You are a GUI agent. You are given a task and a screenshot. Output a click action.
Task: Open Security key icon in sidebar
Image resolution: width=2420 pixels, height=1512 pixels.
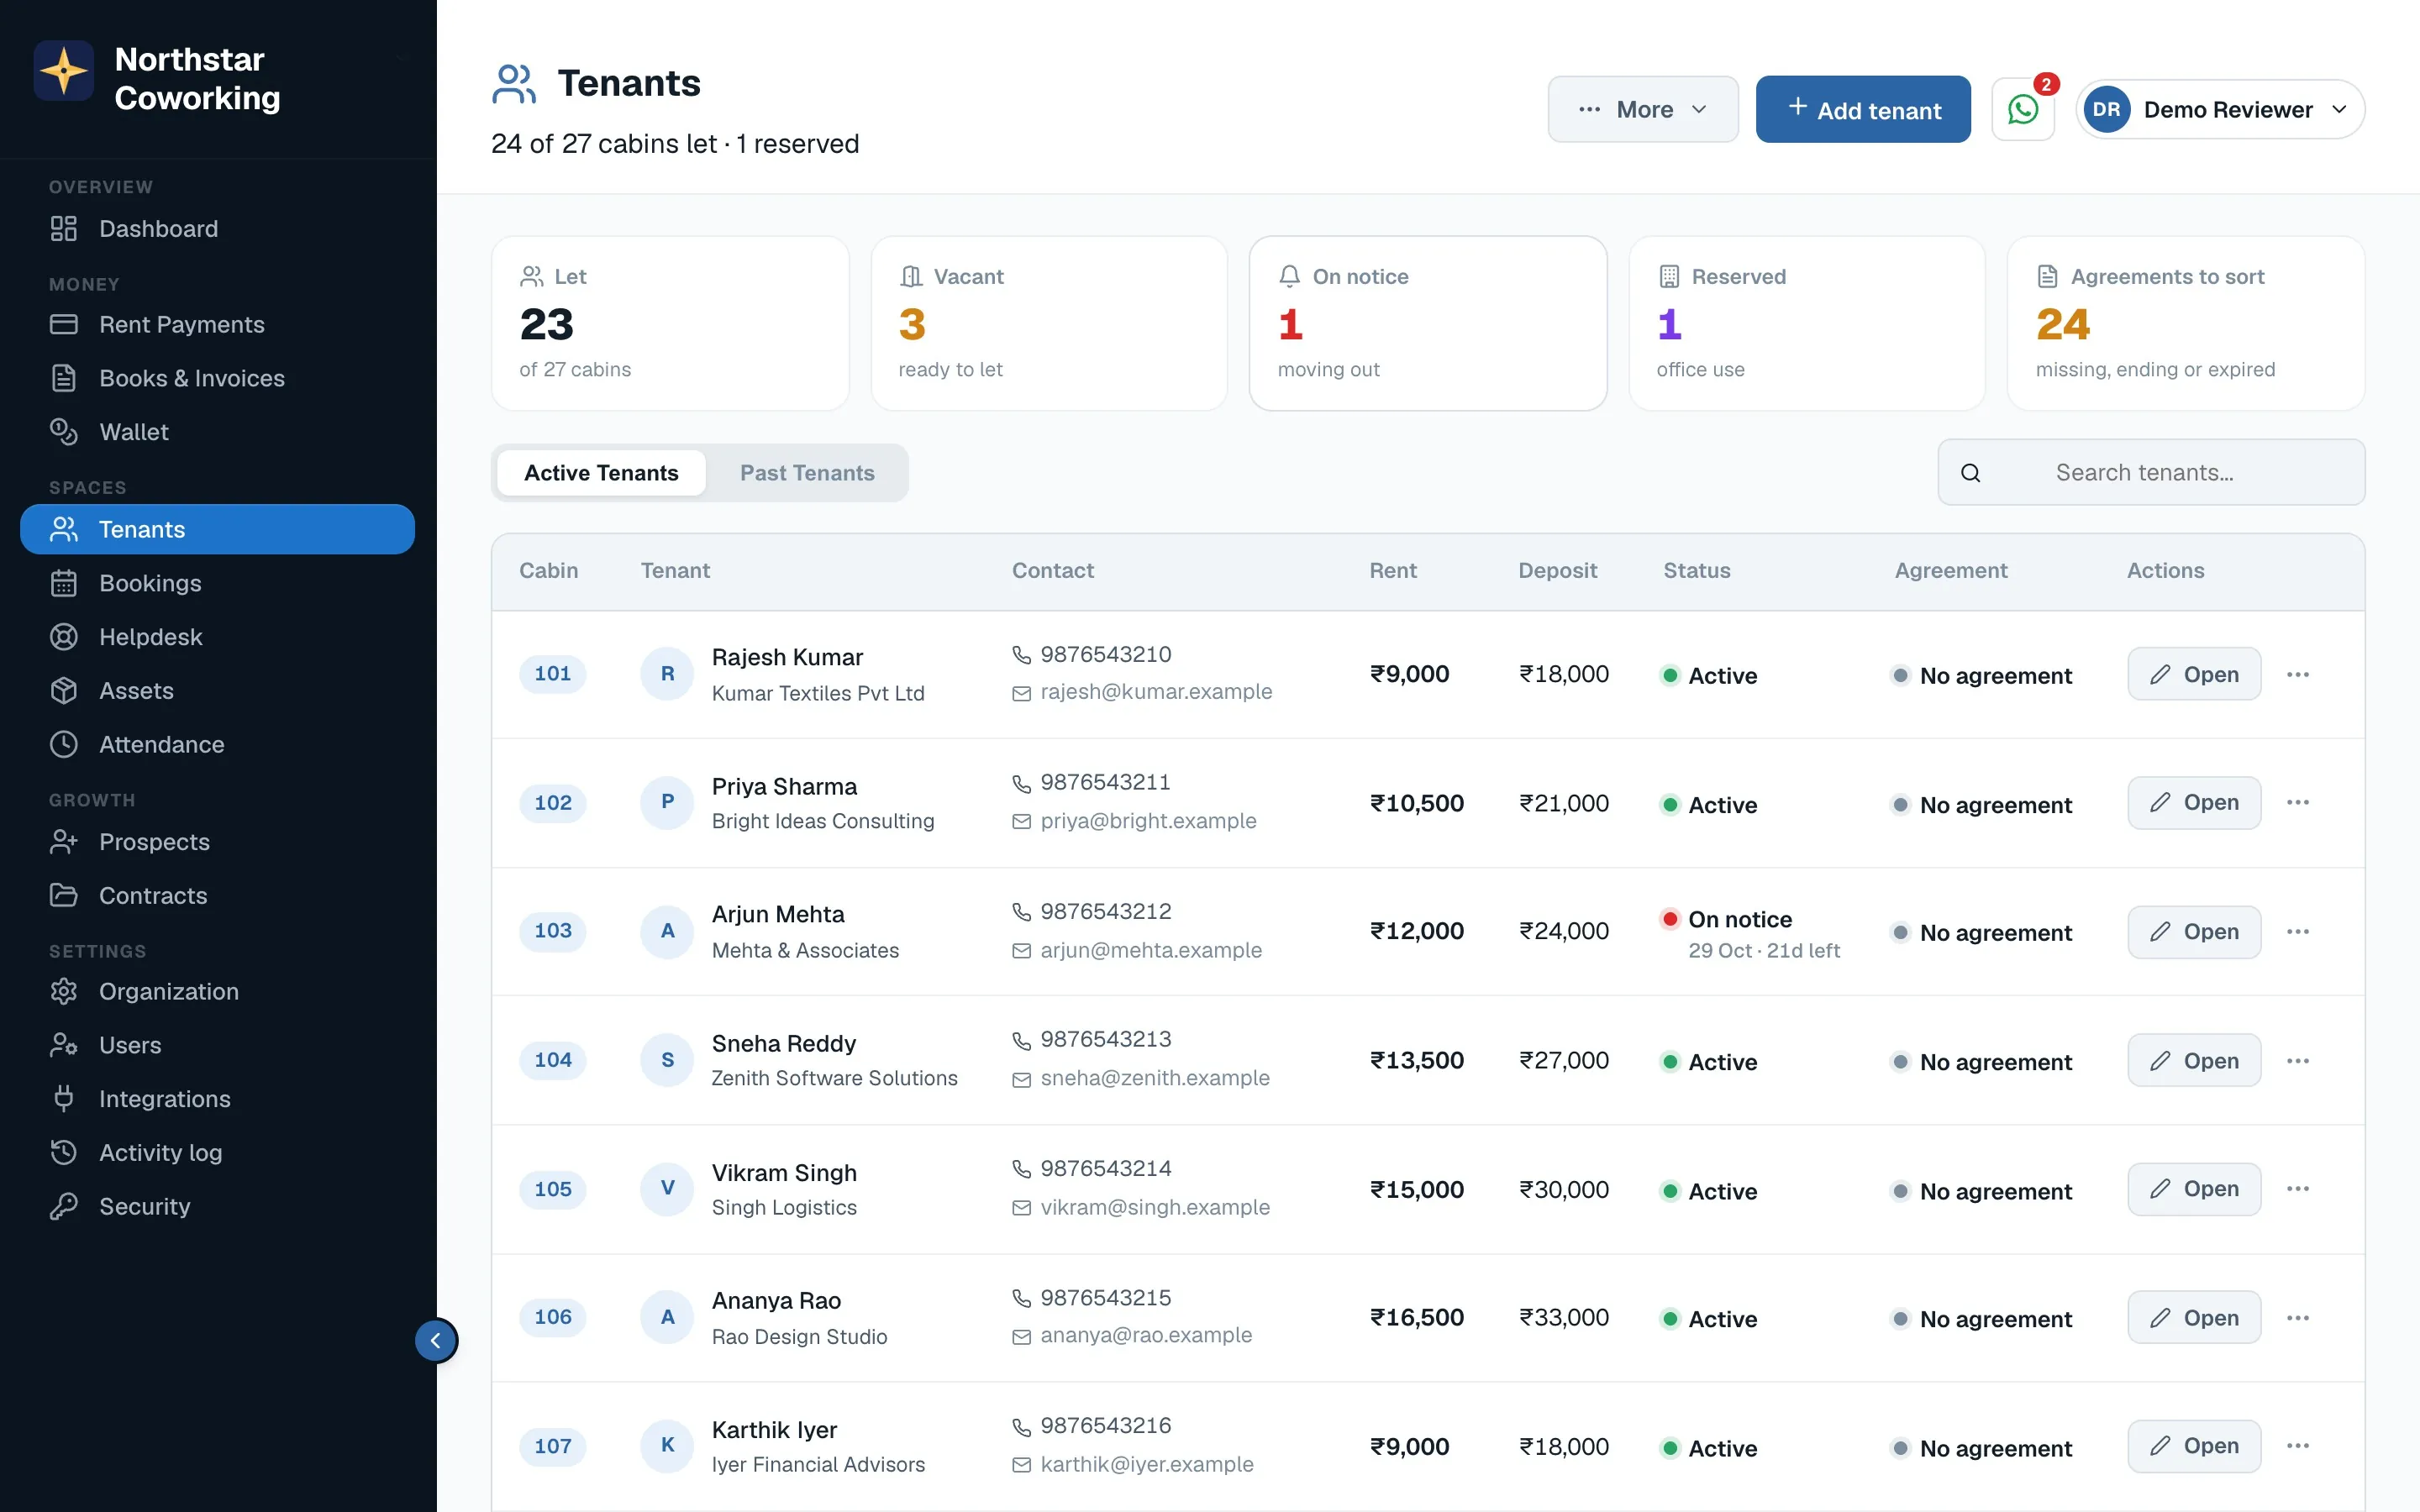coord(64,1207)
